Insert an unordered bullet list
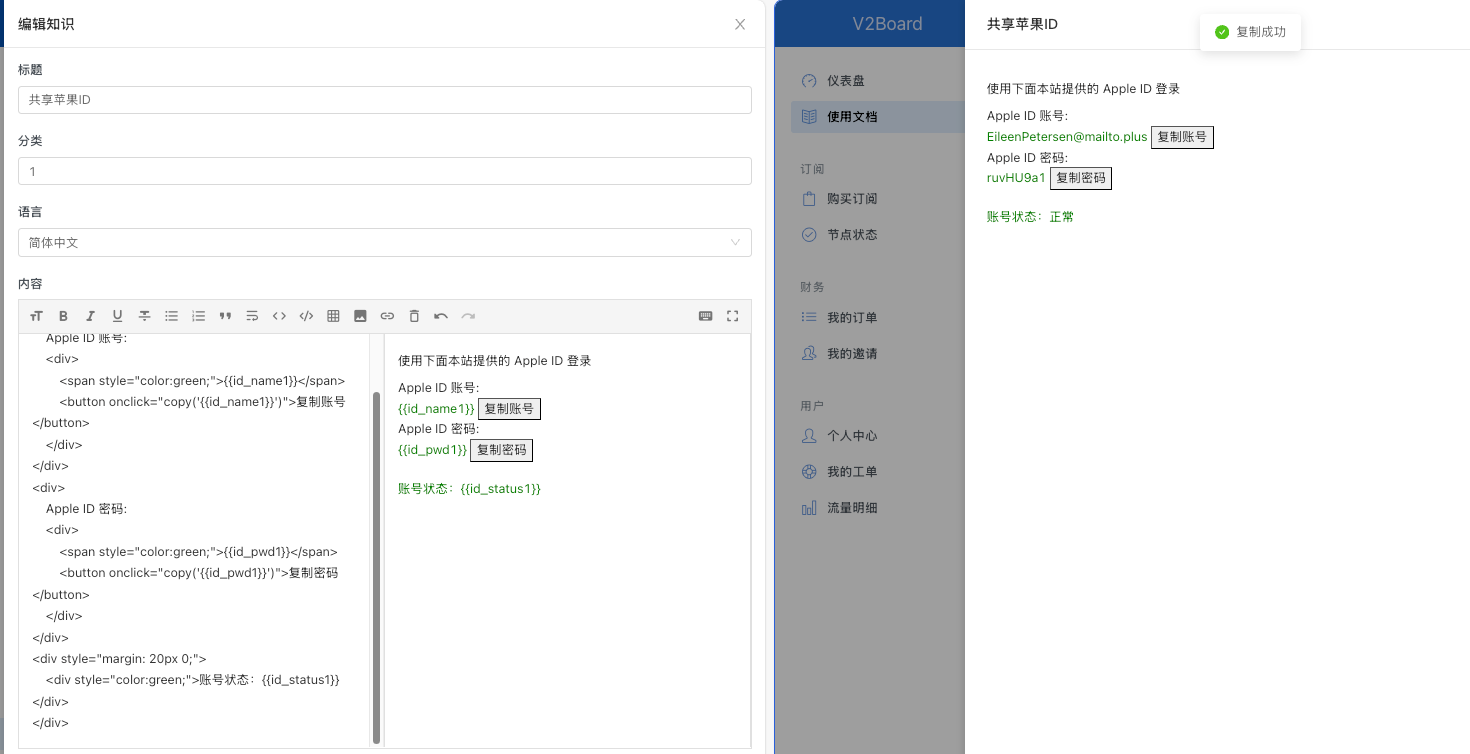 171,316
